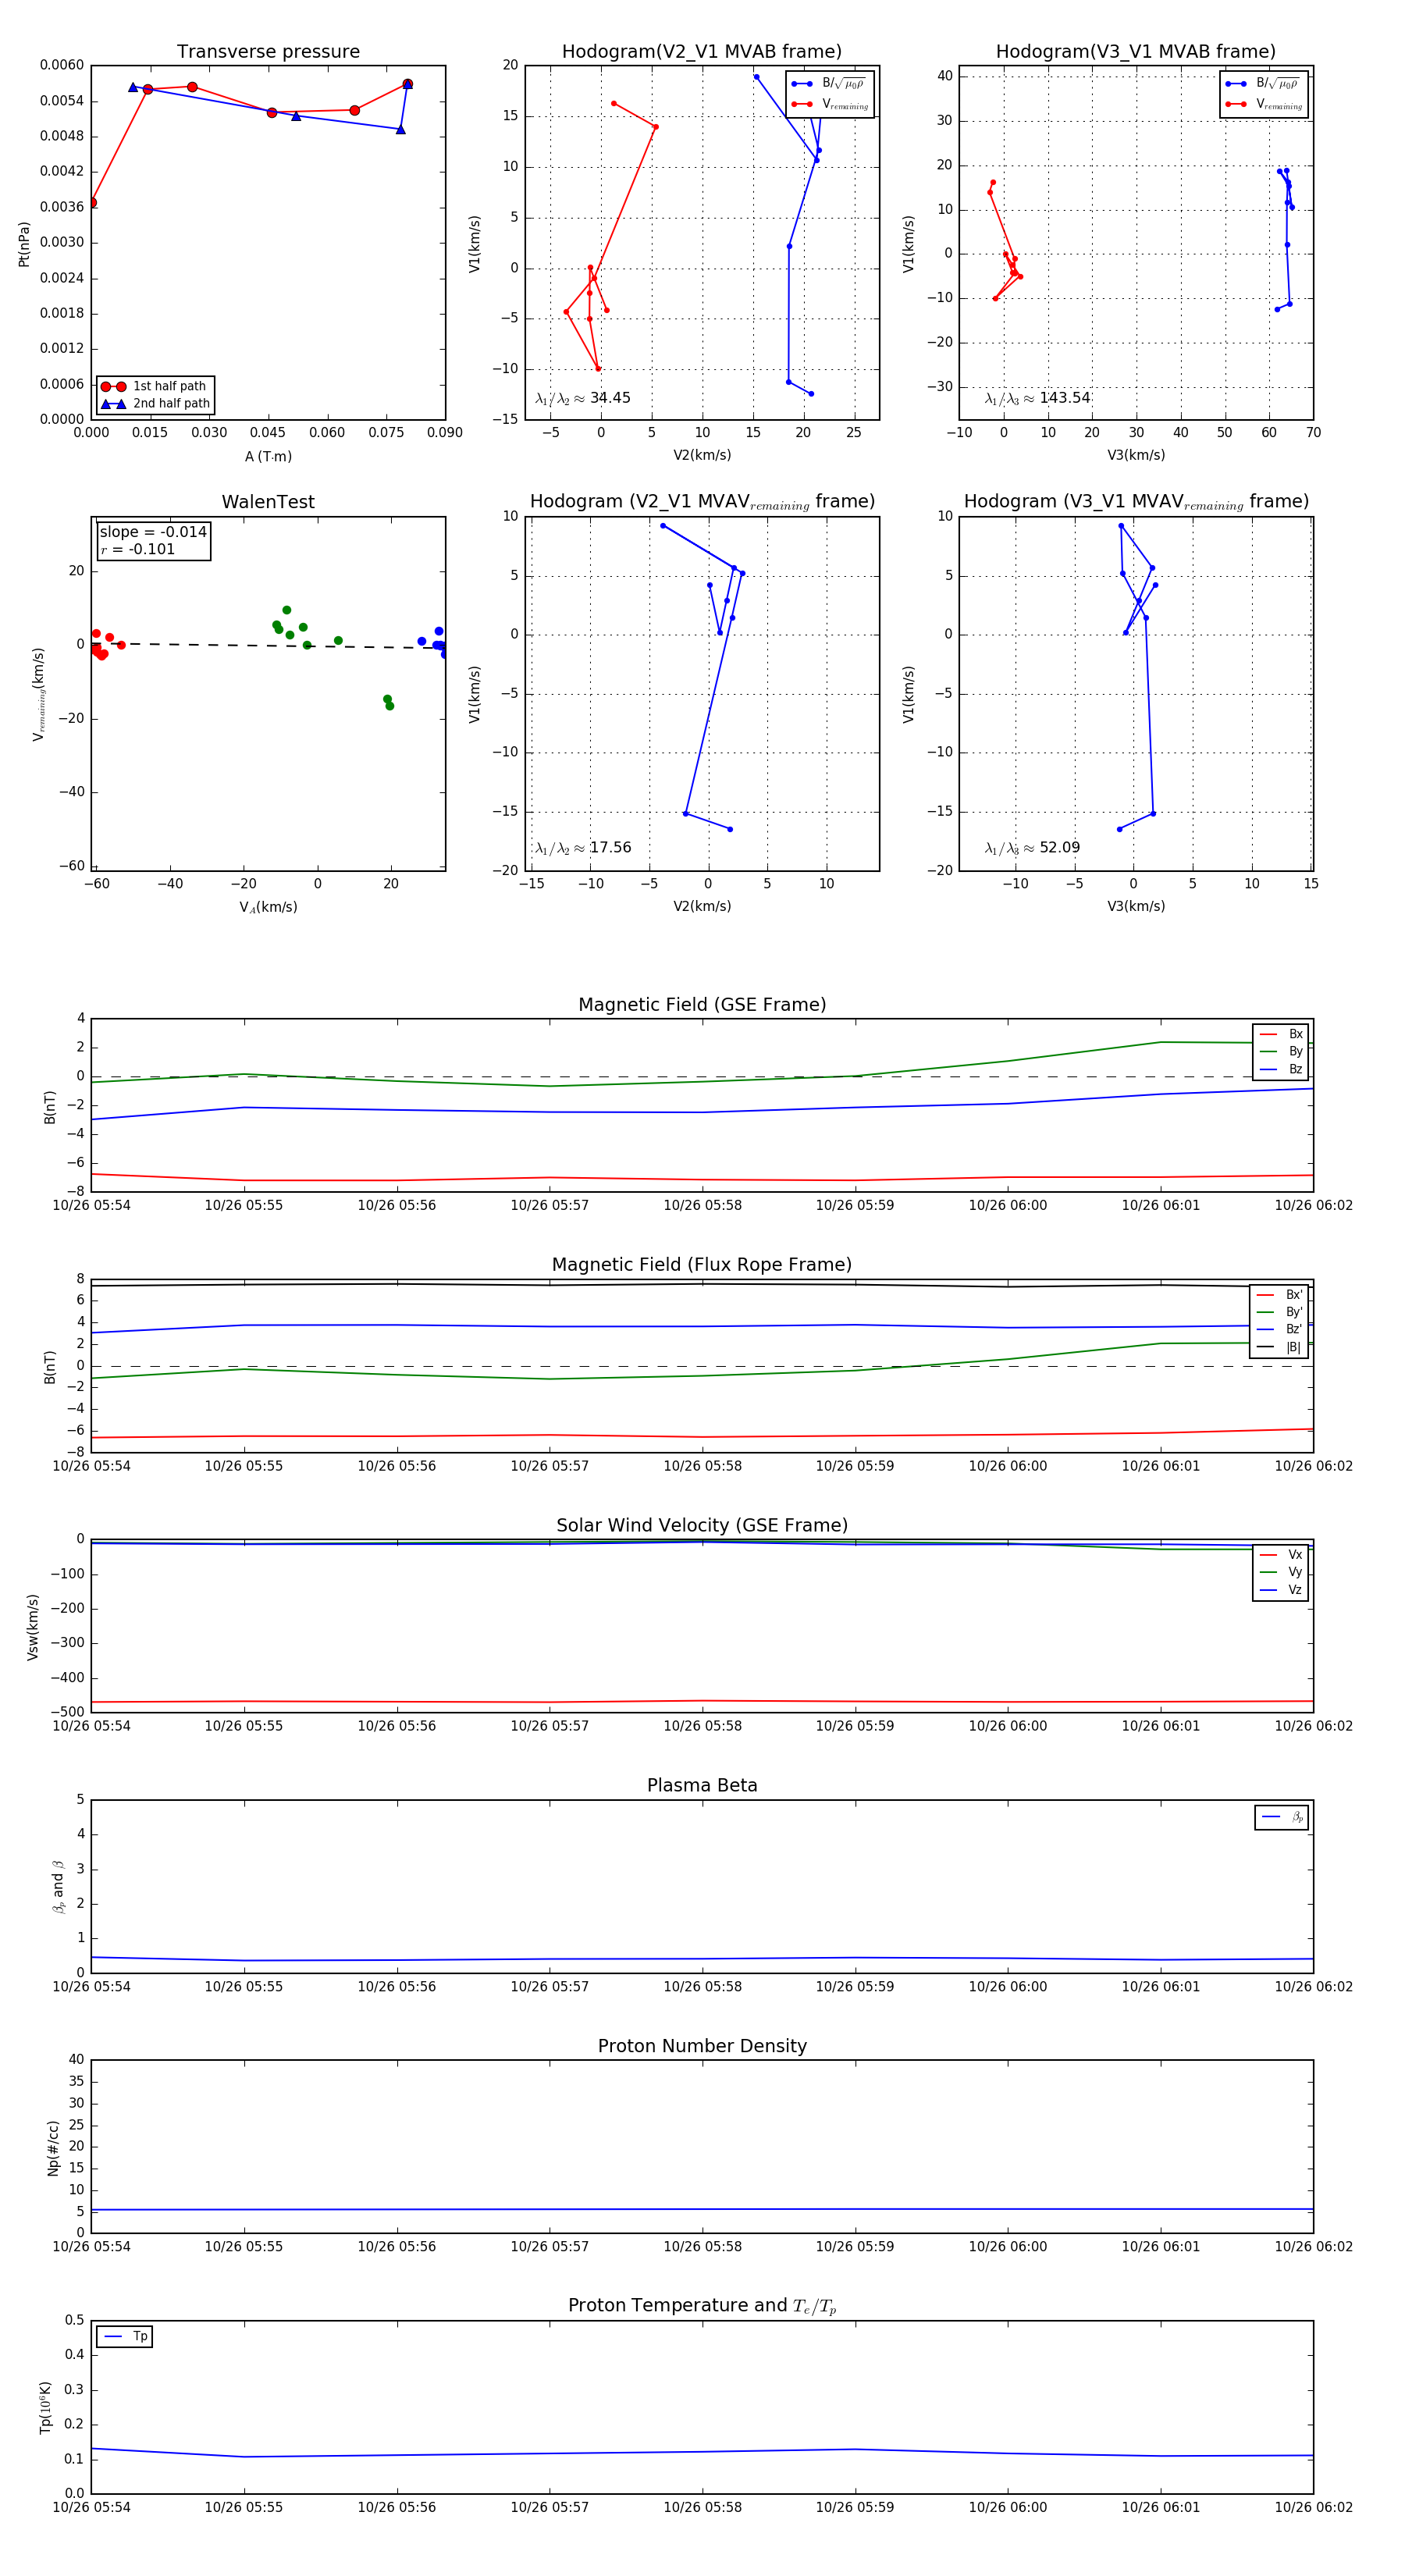This screenshot has width=1405, height=2576.
Task: Select the "r = -0.101" annotation
Action: (x=138, y=549)
